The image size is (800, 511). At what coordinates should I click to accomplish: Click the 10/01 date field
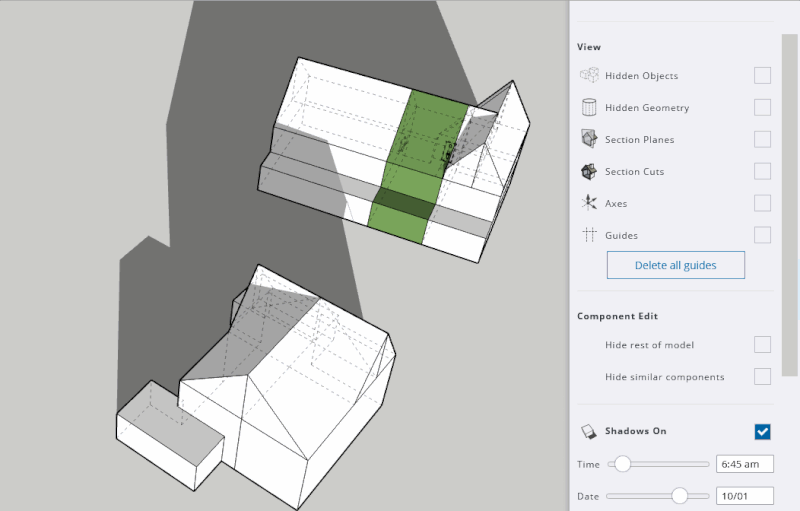[x=744, y=496]
